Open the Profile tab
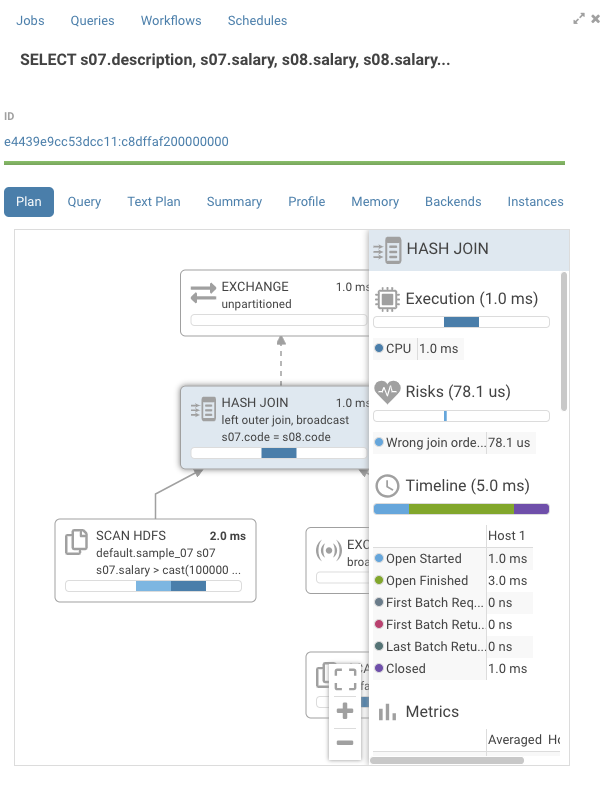Screen dimensions: 610x804 307,202
